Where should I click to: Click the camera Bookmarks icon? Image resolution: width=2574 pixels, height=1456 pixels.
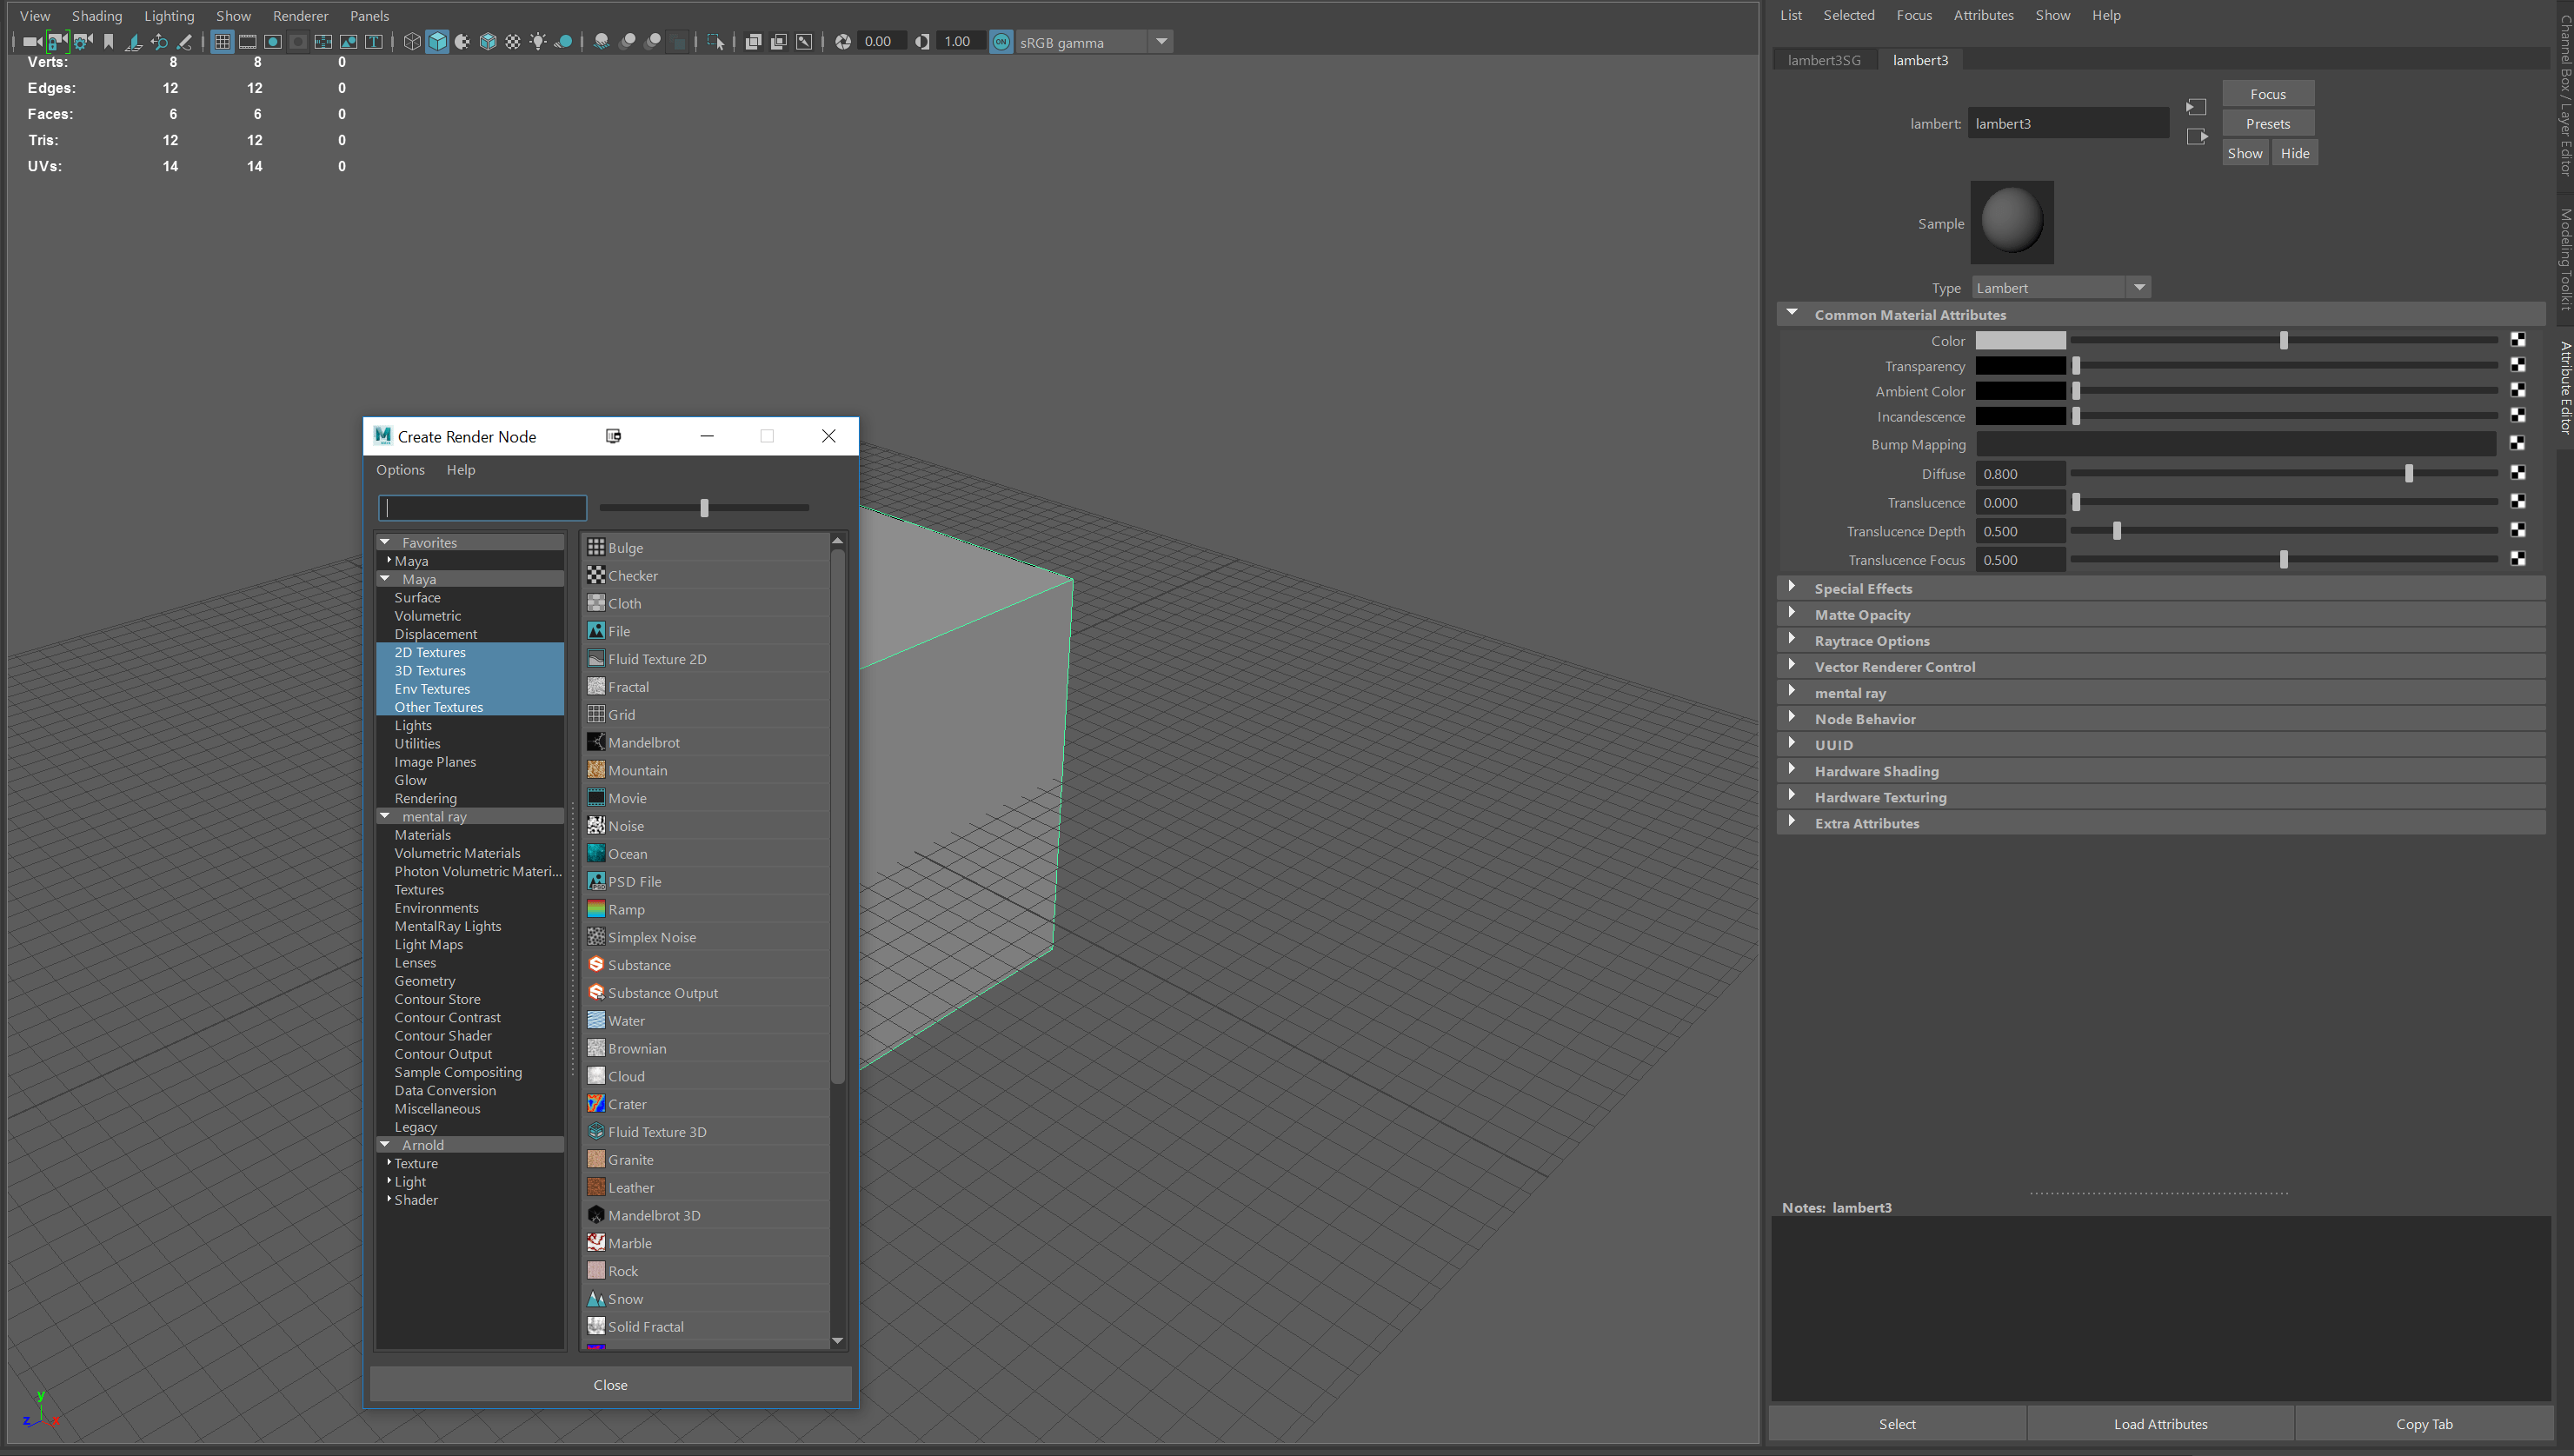click(x=108, y=42)
